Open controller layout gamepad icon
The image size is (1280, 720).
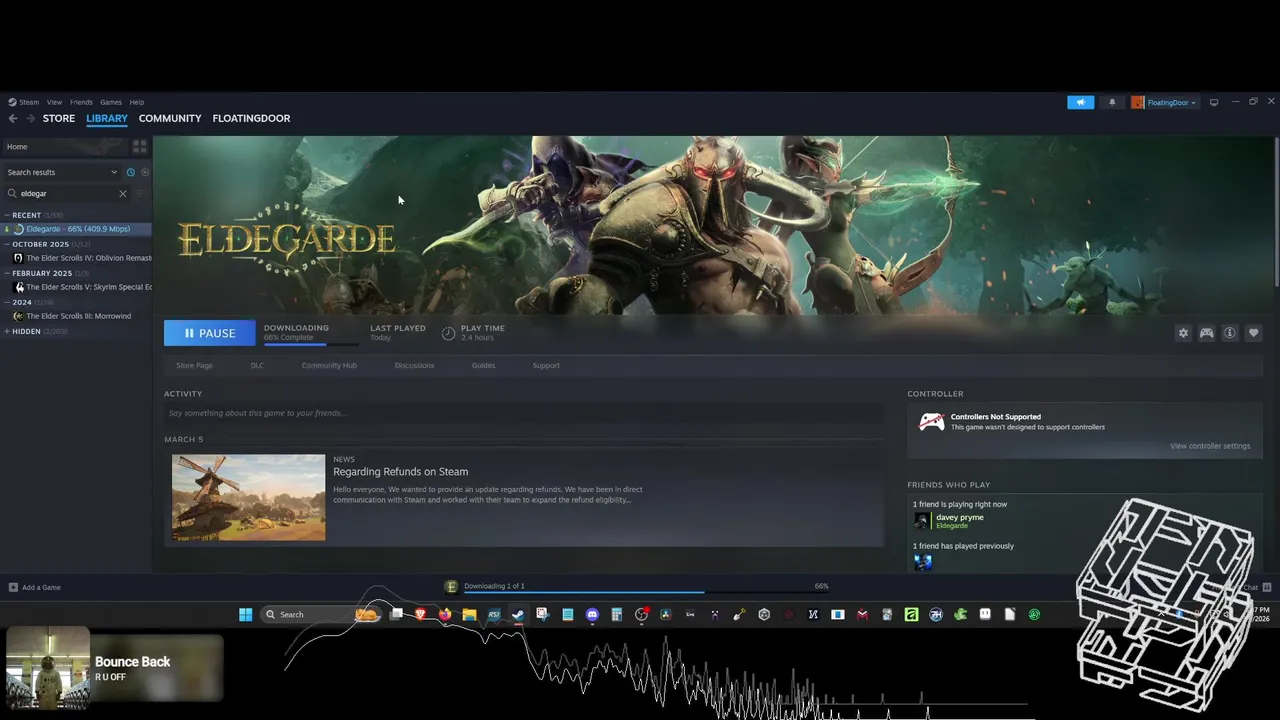1207,333
